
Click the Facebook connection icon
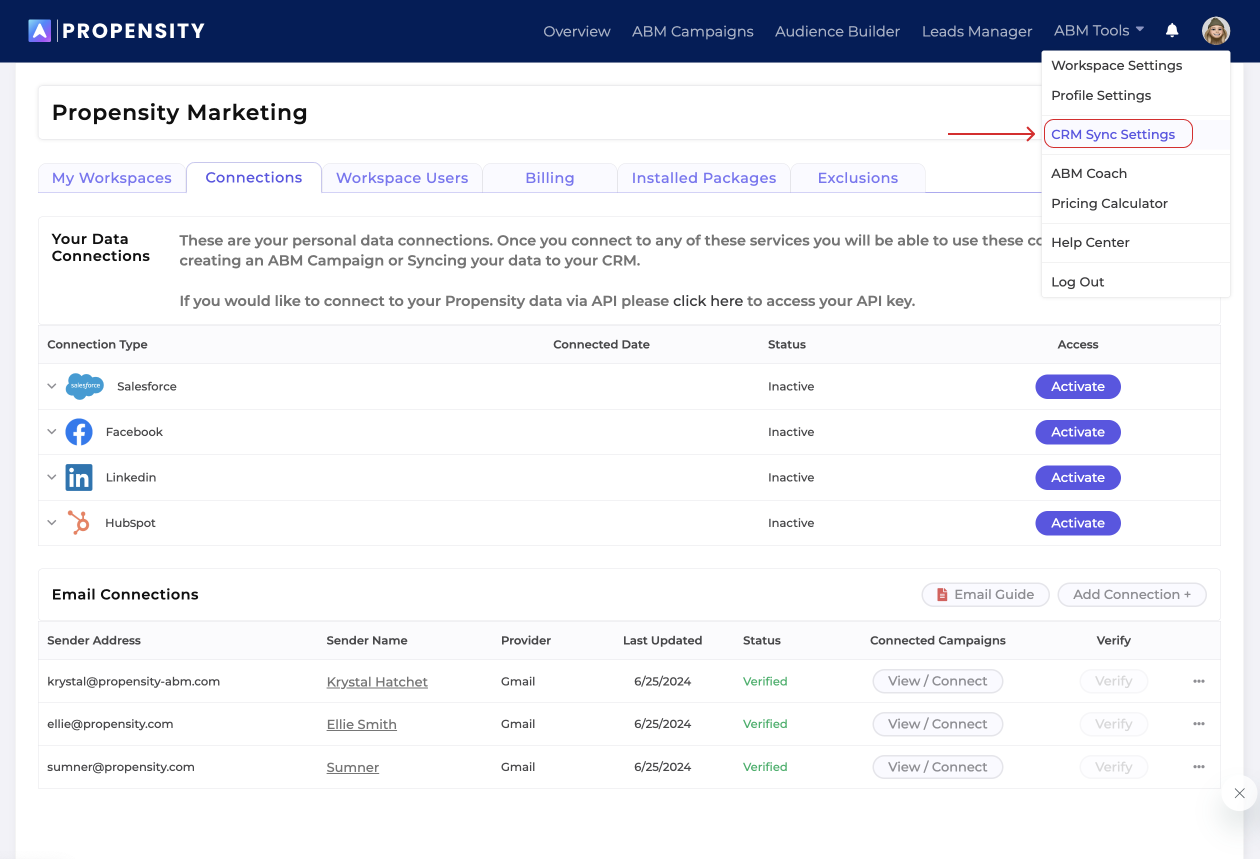click(79, 431)
